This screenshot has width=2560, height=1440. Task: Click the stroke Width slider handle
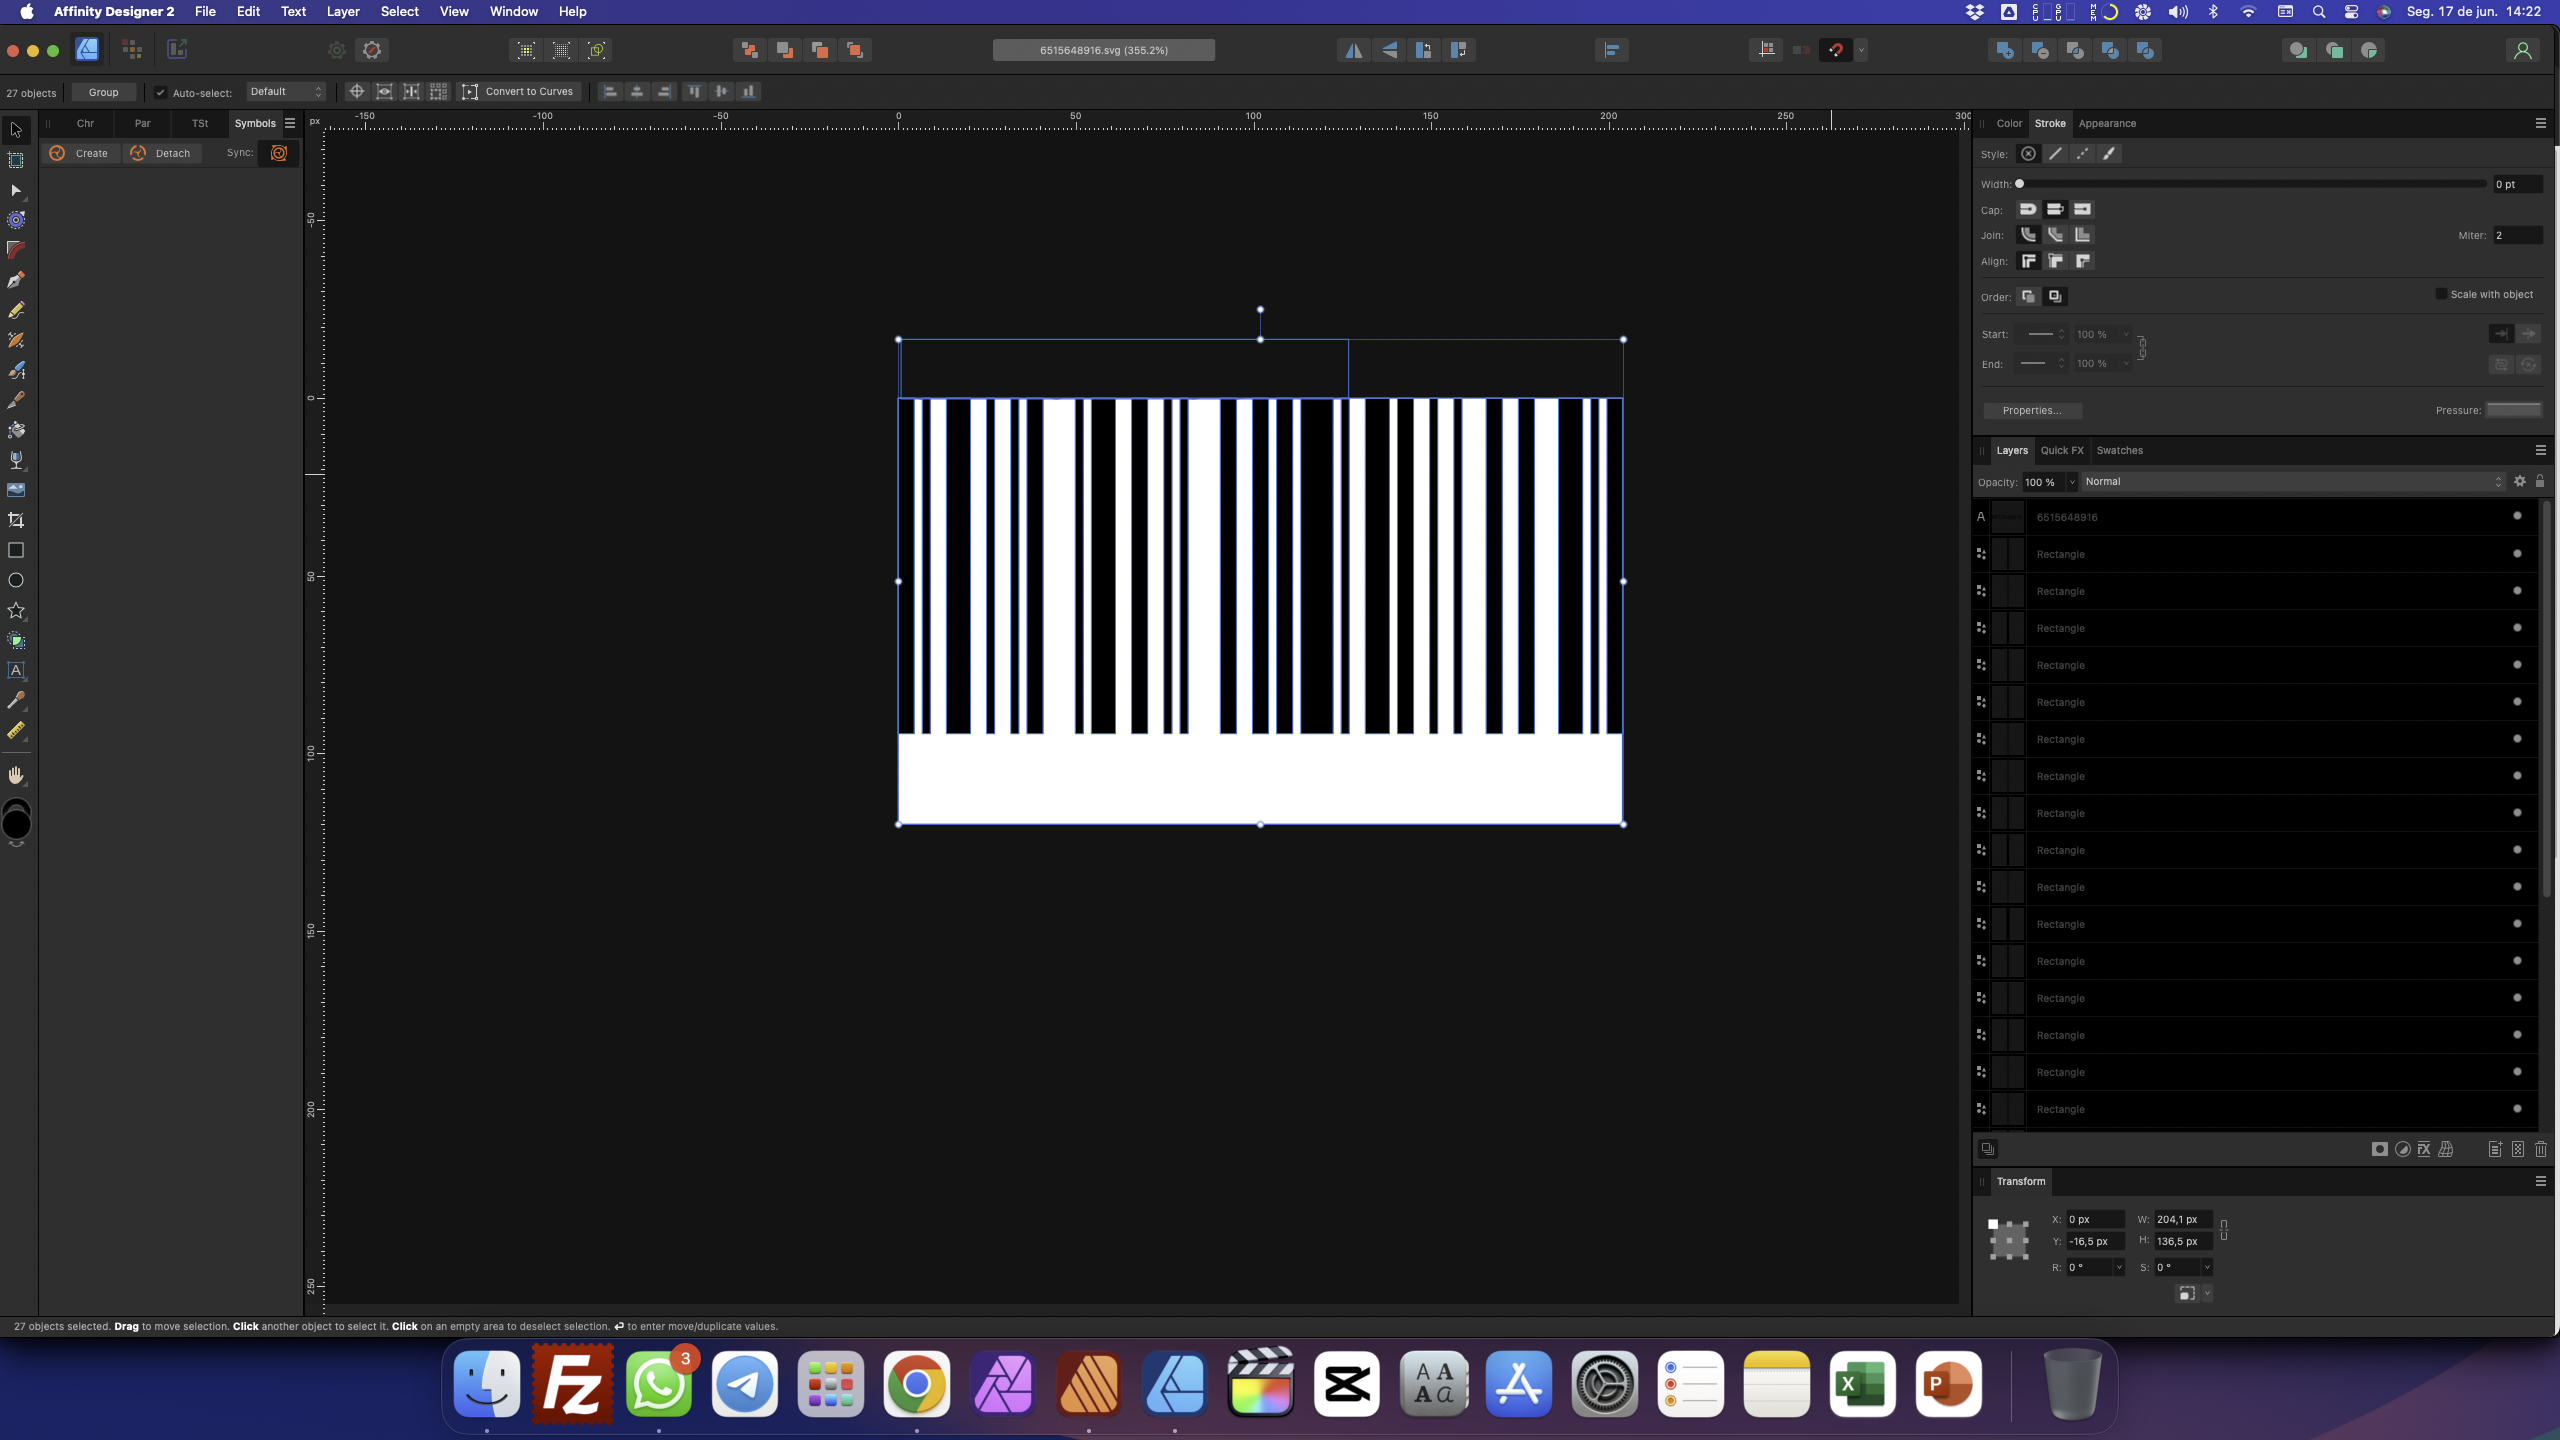coord(2019,184)
